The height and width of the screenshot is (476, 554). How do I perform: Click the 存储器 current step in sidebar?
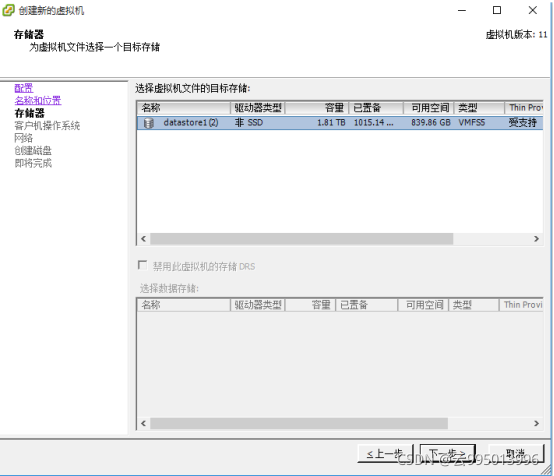(x=30, y=113)
